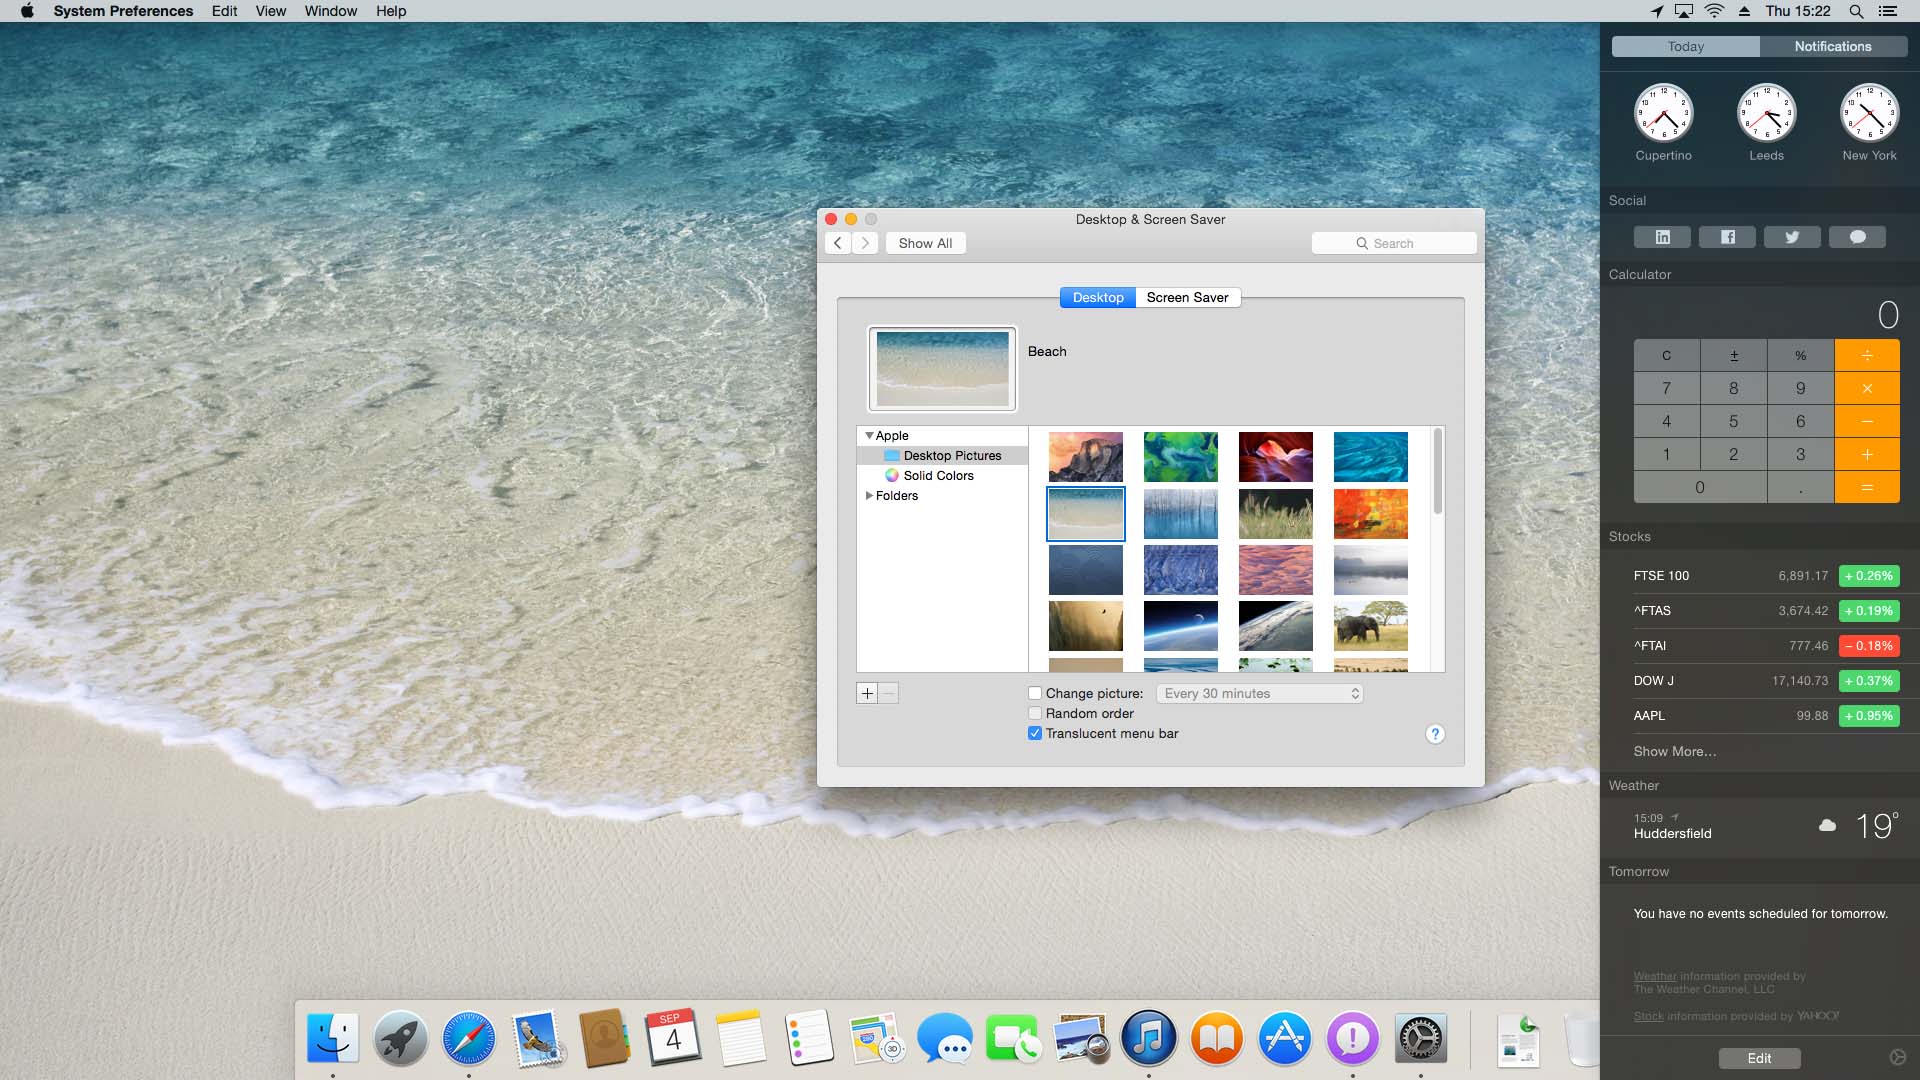Enable the Change picture checkbox
Viewport: 1920px width, 1080px height.
pos(1035,693)
